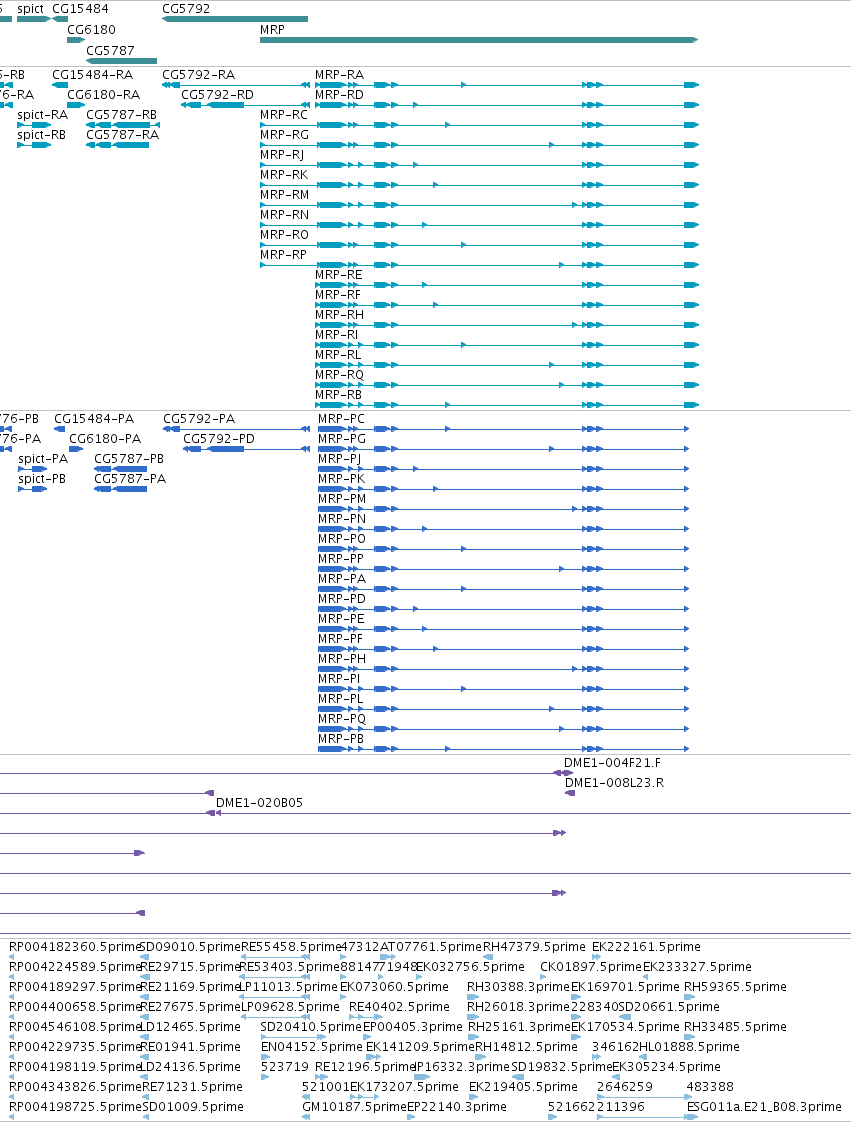Click EST RH33485.5prime
The image size is (851, 1122).
735,1028
